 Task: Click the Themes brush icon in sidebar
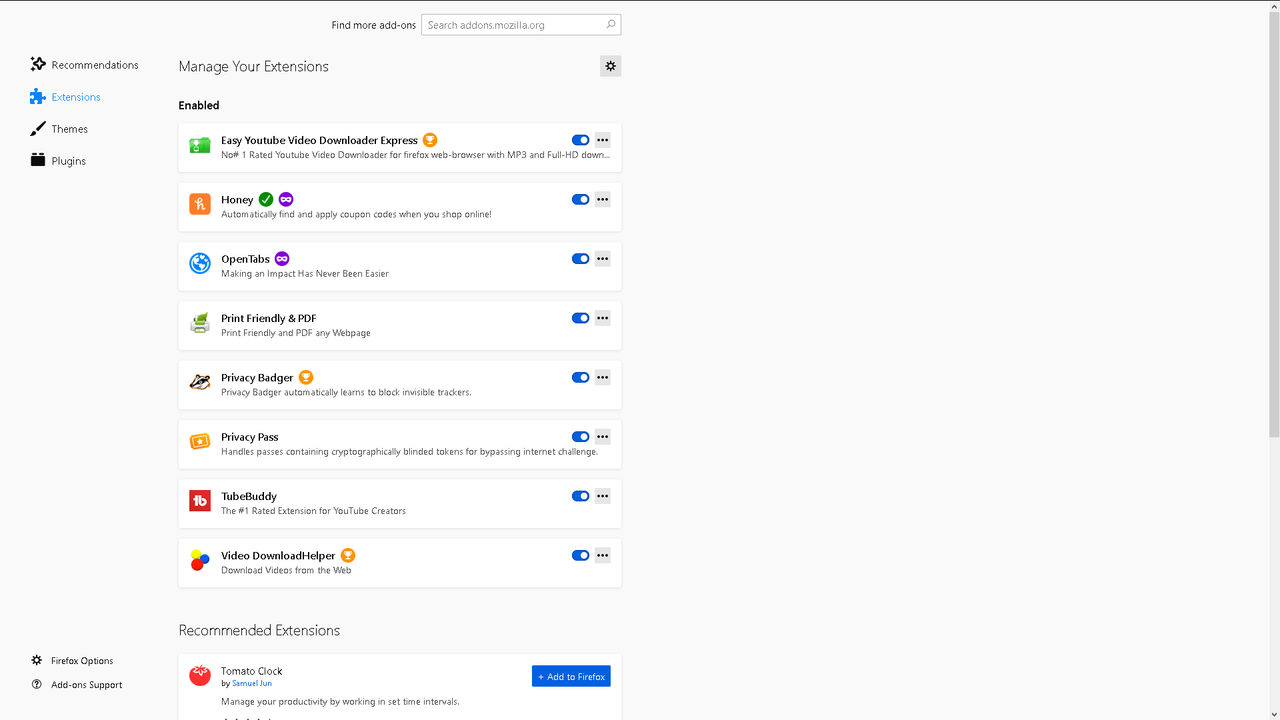tap(38, 129)
